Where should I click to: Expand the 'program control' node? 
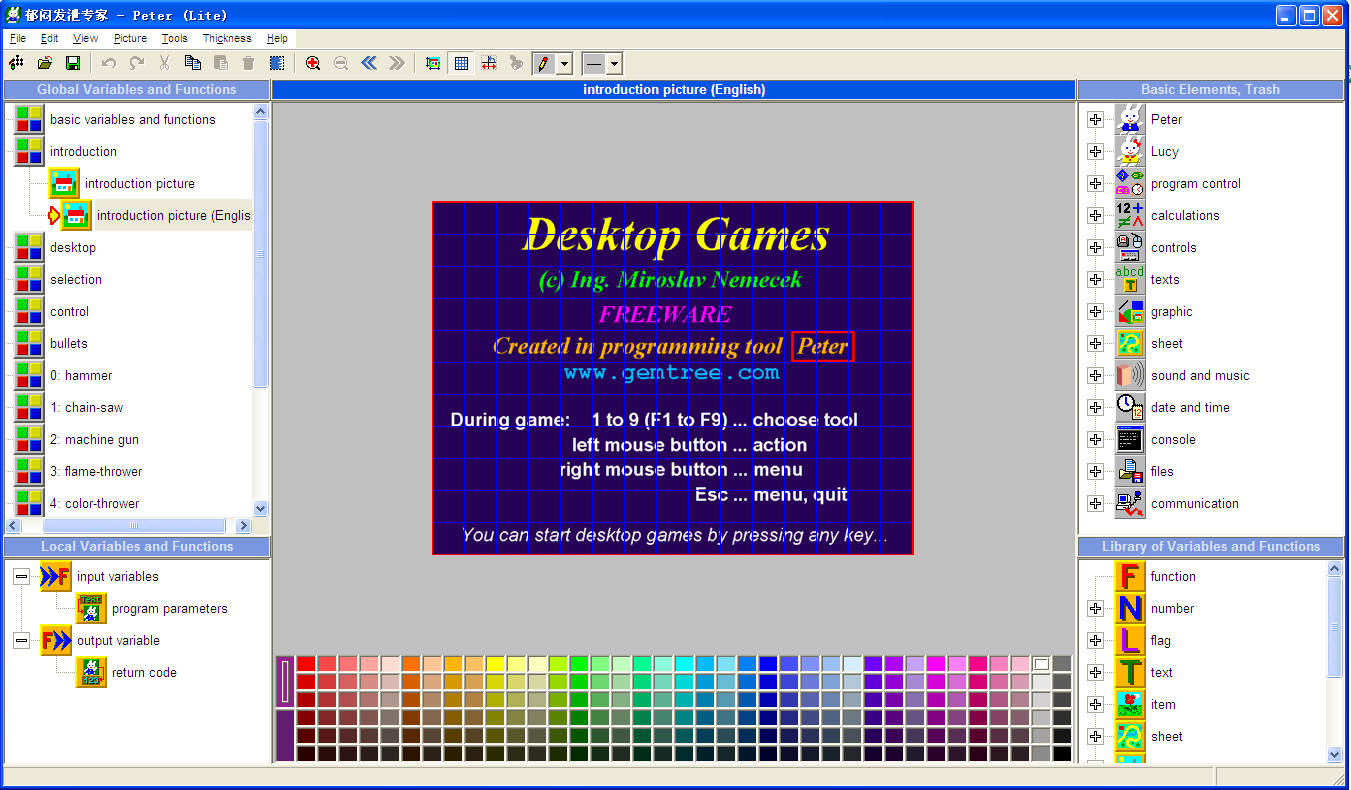coord(1096,183)
